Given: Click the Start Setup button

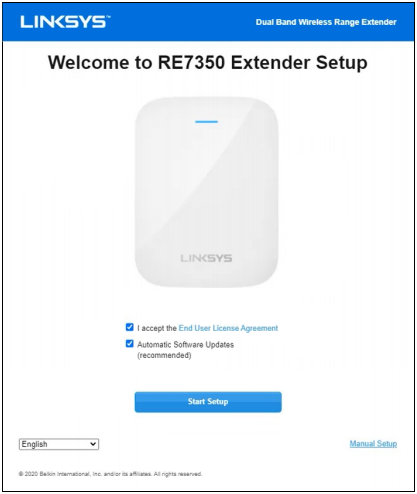Looking at the screenshot, I should click(208, 402).
